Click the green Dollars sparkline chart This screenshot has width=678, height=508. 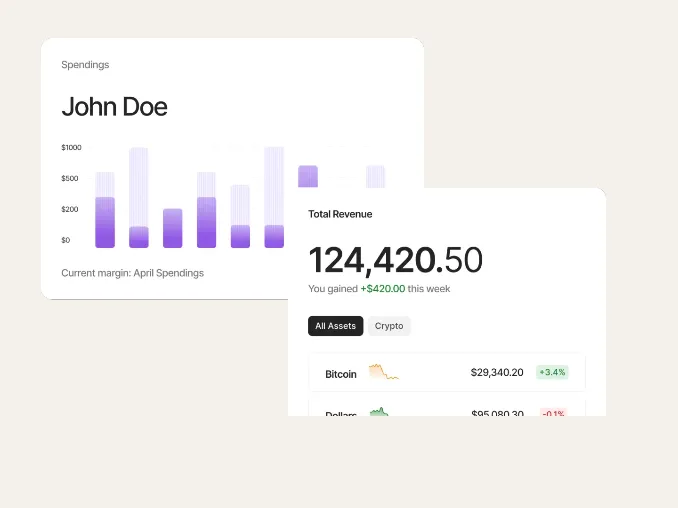[379, 412]
